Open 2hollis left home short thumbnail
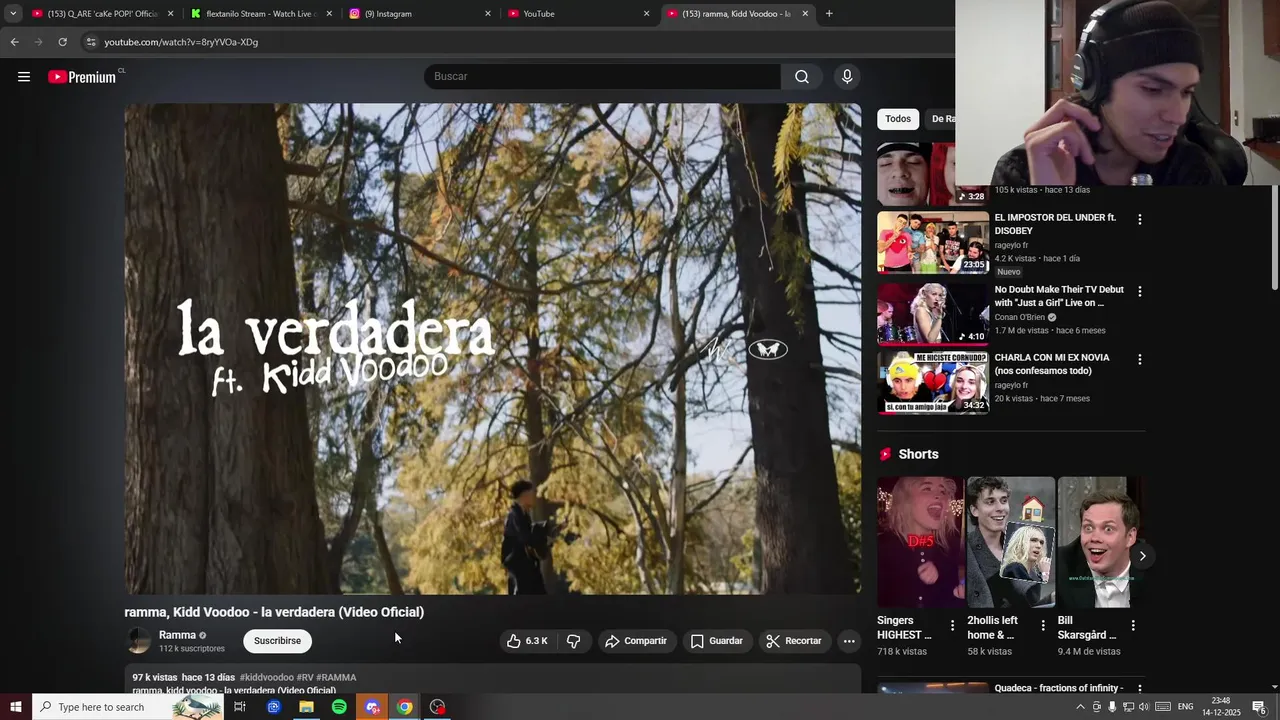Image resolution: width=1280 pixels, height=720 pixels. (x=1011, y=542)
